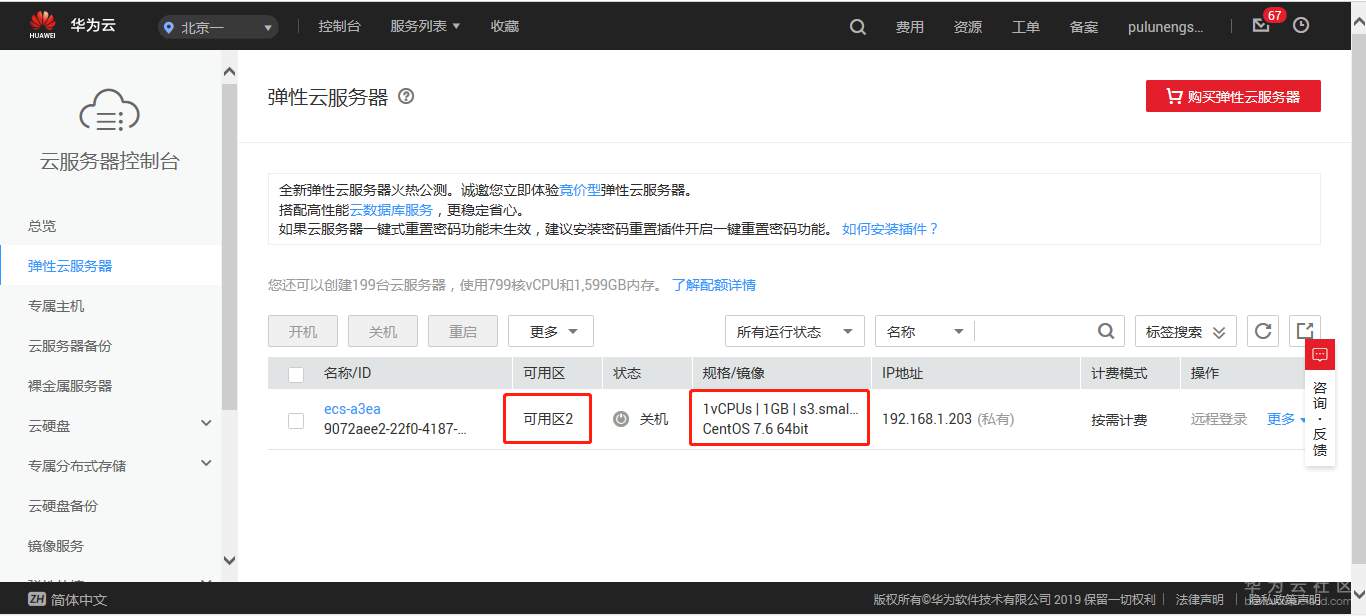Click the 购买弹性云服务器 button
Screen dimensions: 1366x616
1233,96
